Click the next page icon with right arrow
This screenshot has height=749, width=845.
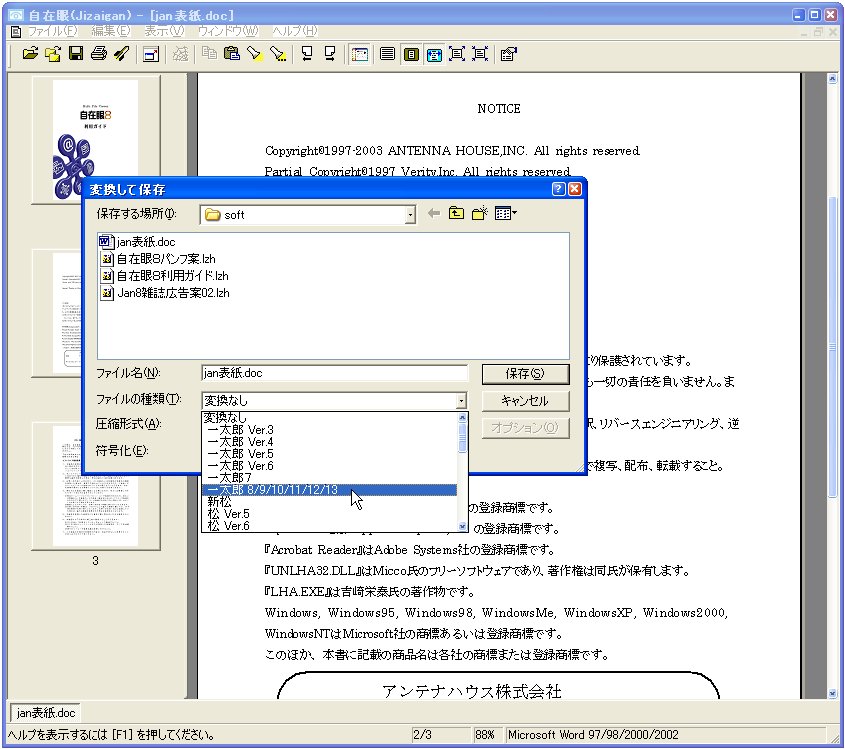point(330,54)
